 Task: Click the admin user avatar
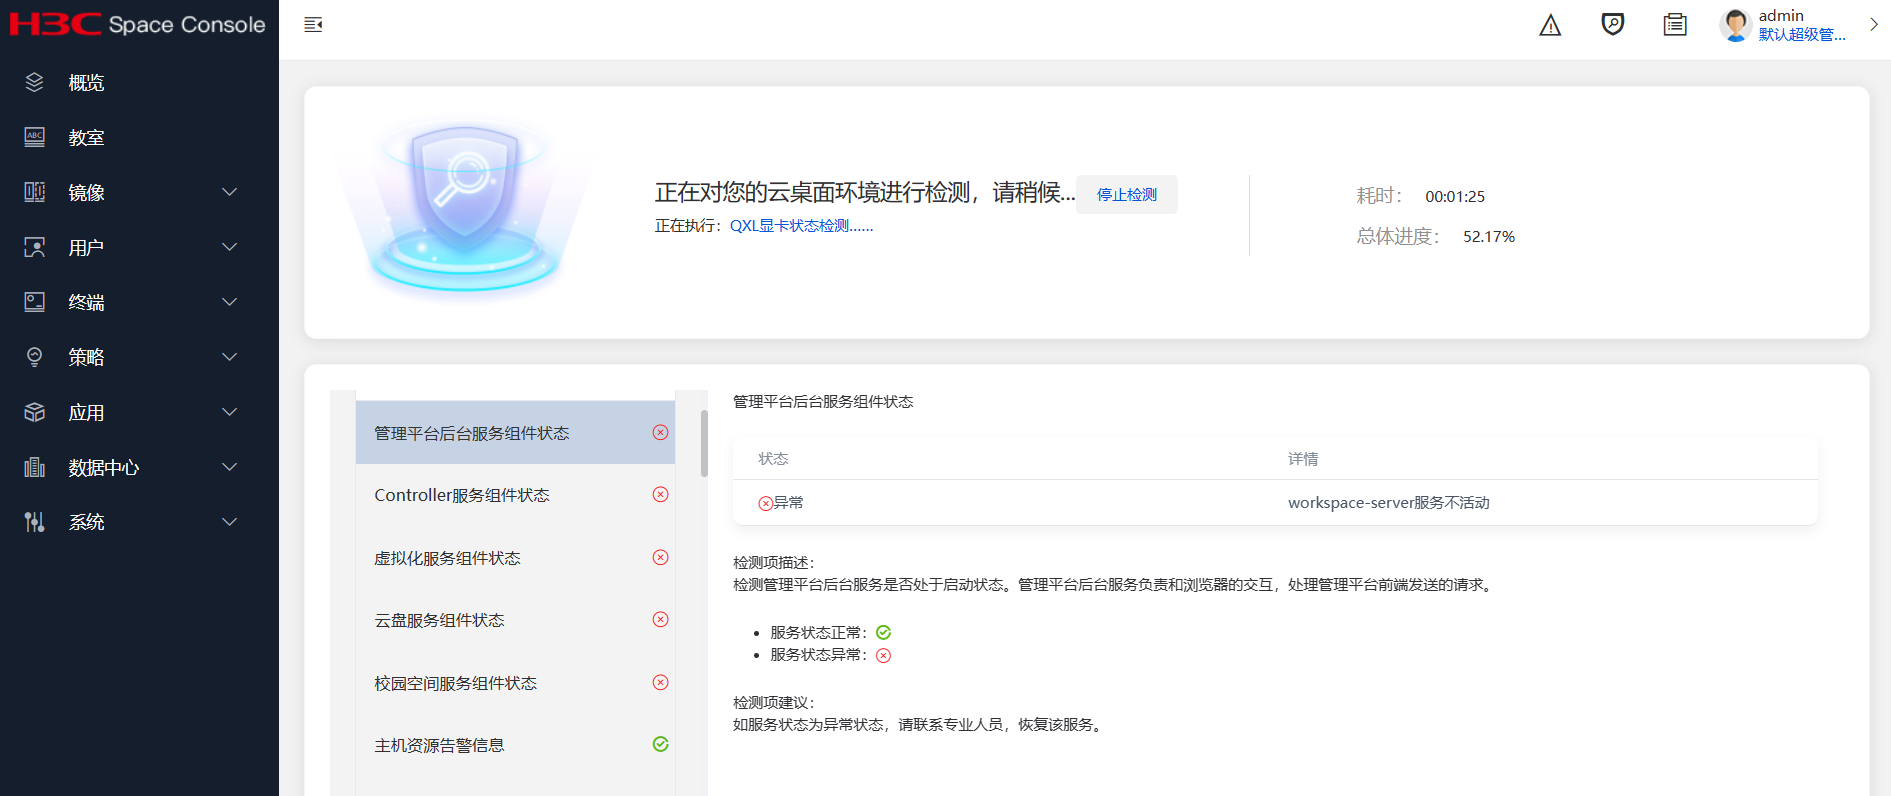pos(1736,25)
